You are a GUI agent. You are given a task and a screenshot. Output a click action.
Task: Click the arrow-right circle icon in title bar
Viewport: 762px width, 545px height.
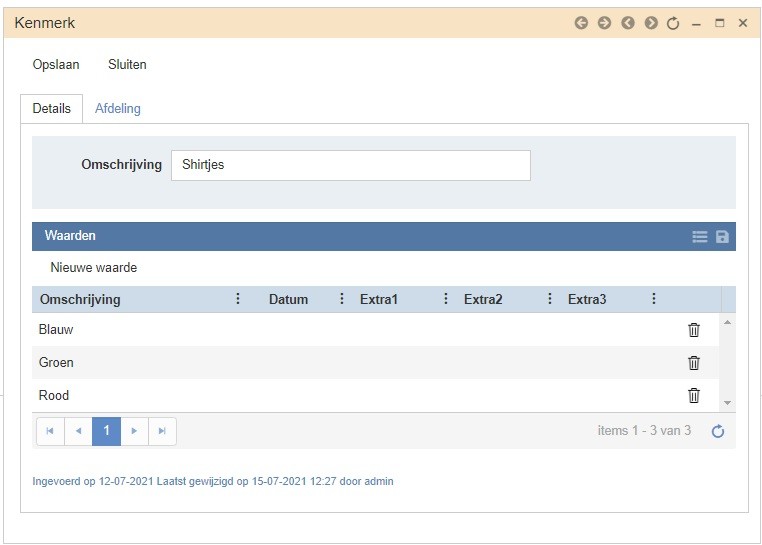coord(604,23)
